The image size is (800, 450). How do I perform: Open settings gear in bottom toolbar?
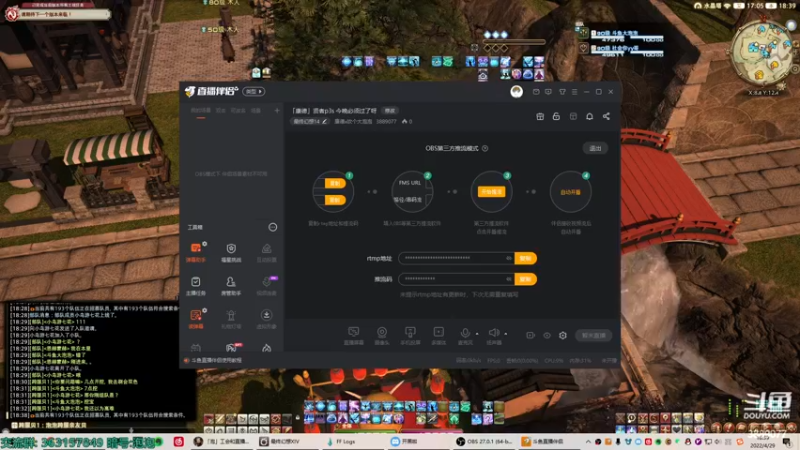coord(563,335)
